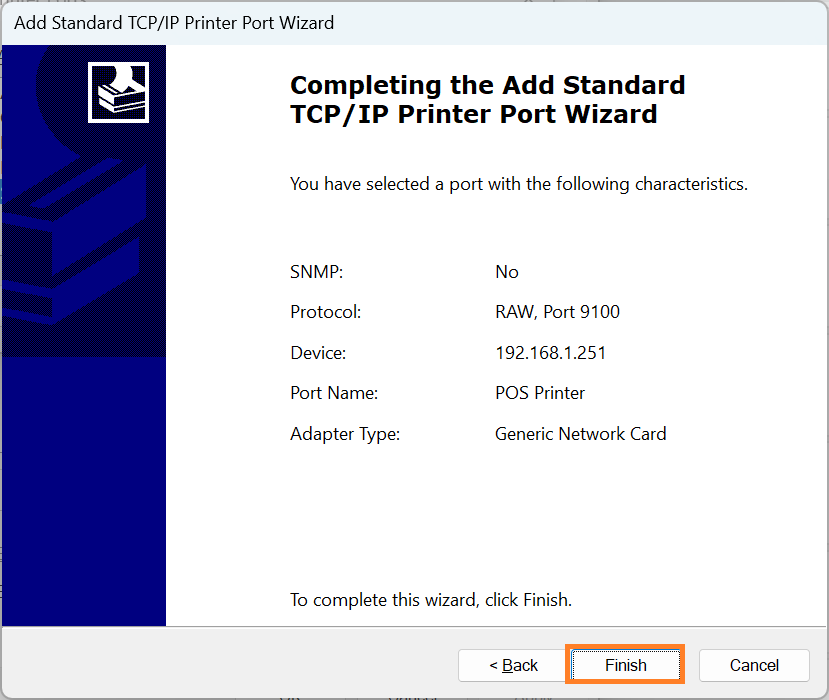
Task: Cancel the printer port wizard
Action: [x=754, y=665]
